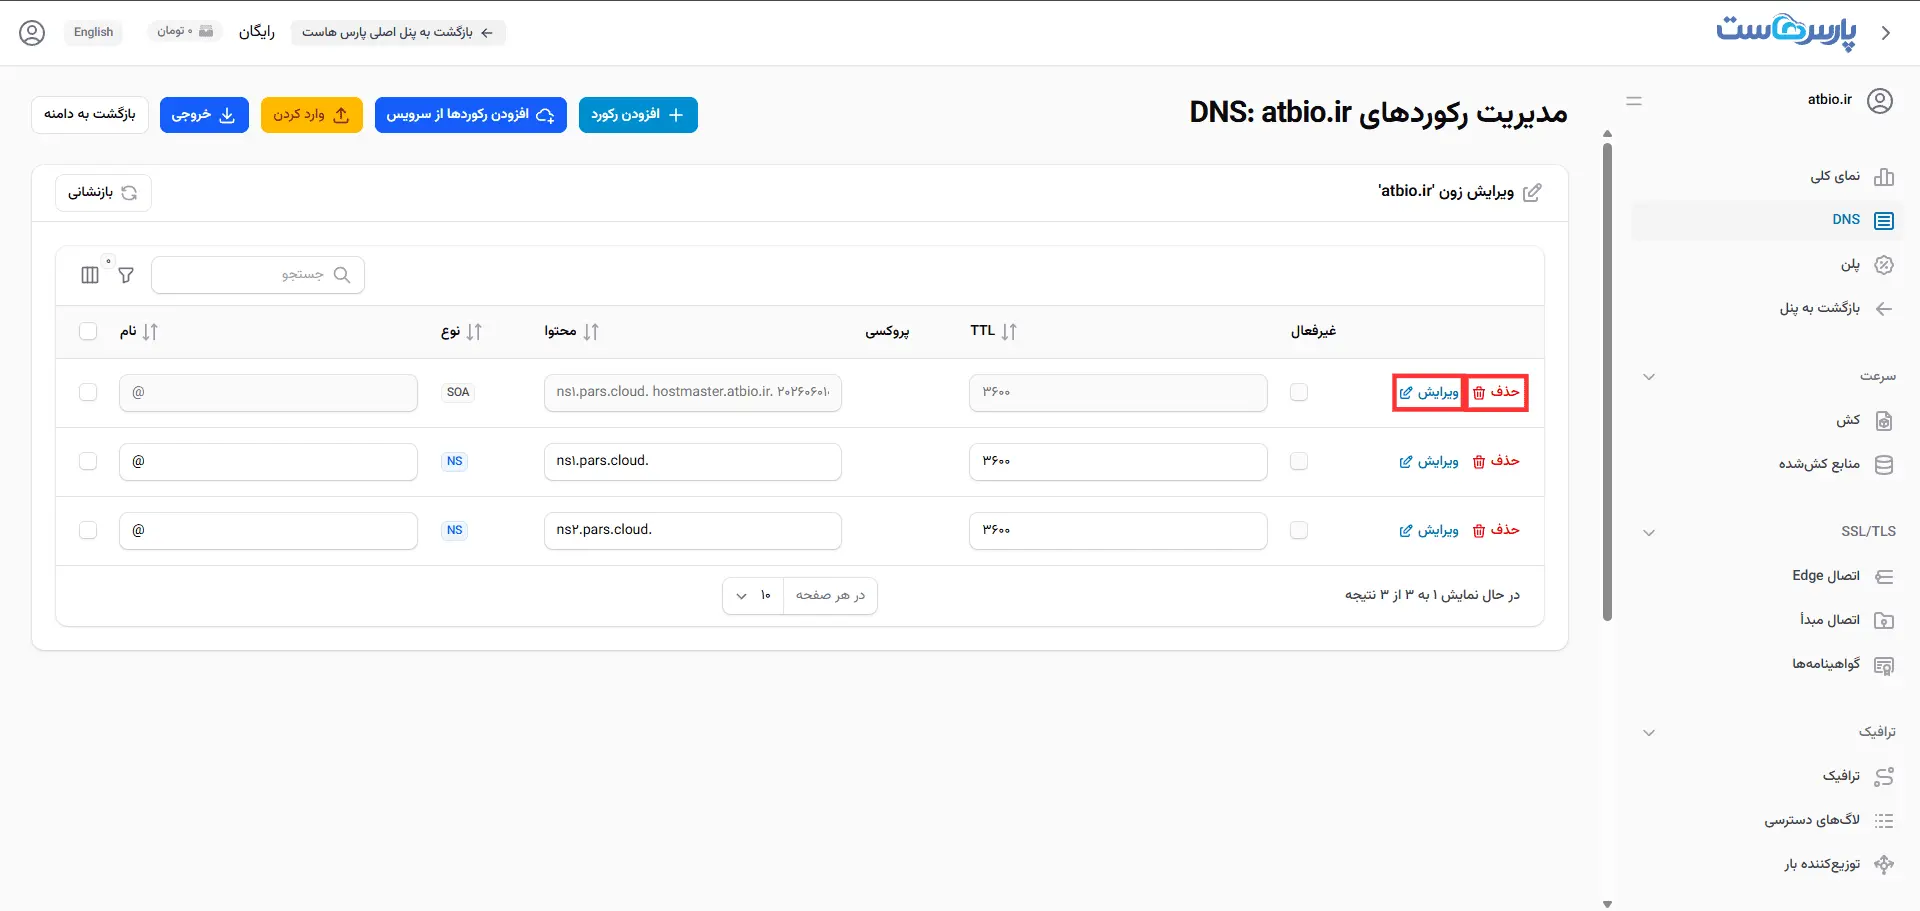1920x911 pixels.
Task: Toggle غیرفعال checkbox for ns1.pars.cloud
Action: pyautogui.click(x=1299, y=462)
